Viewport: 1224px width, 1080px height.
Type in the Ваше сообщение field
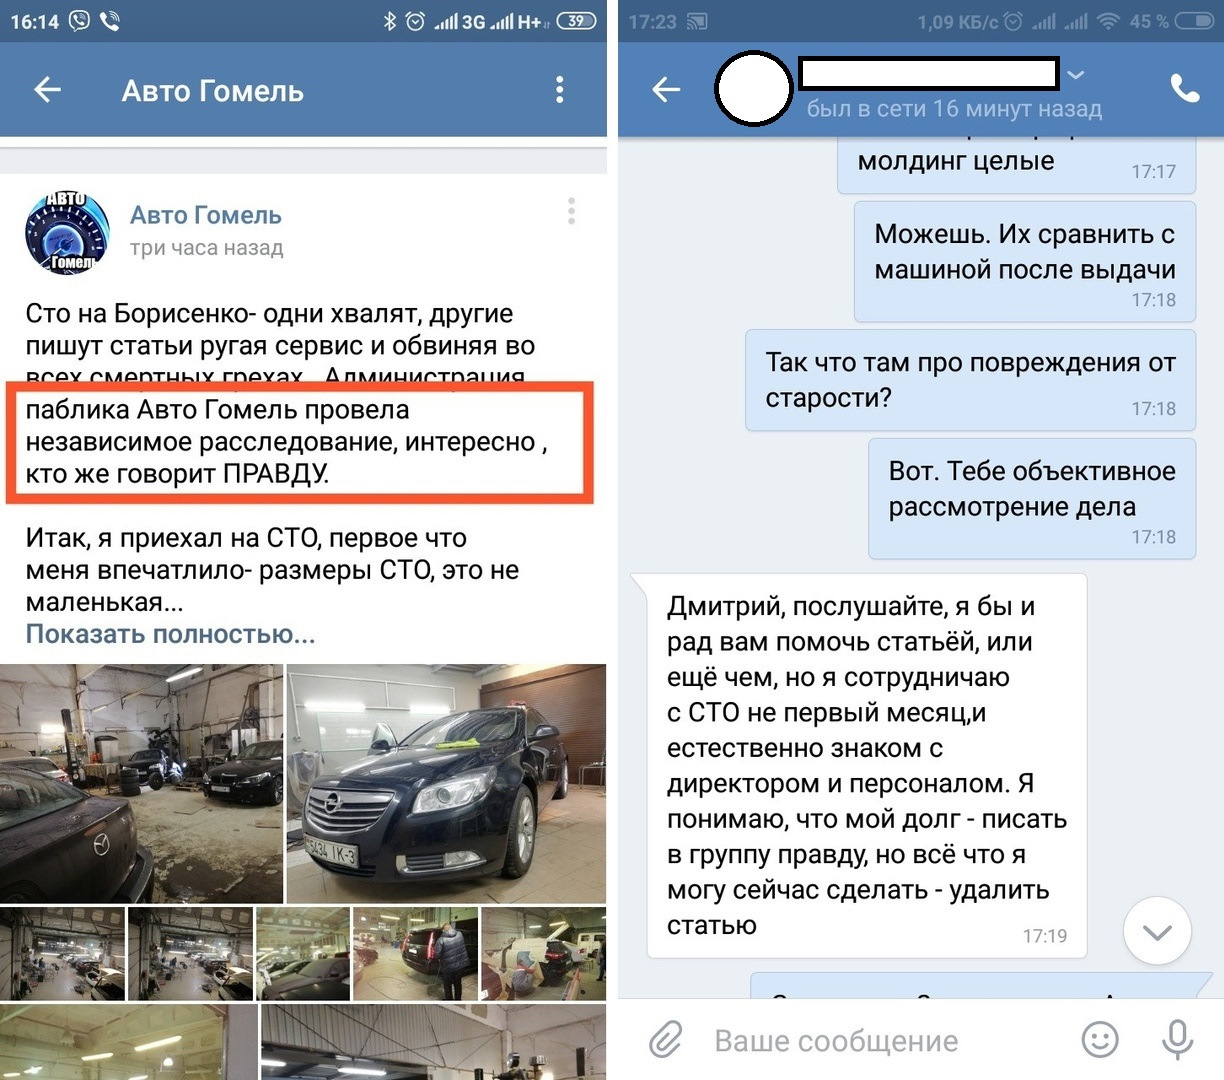836,1041
